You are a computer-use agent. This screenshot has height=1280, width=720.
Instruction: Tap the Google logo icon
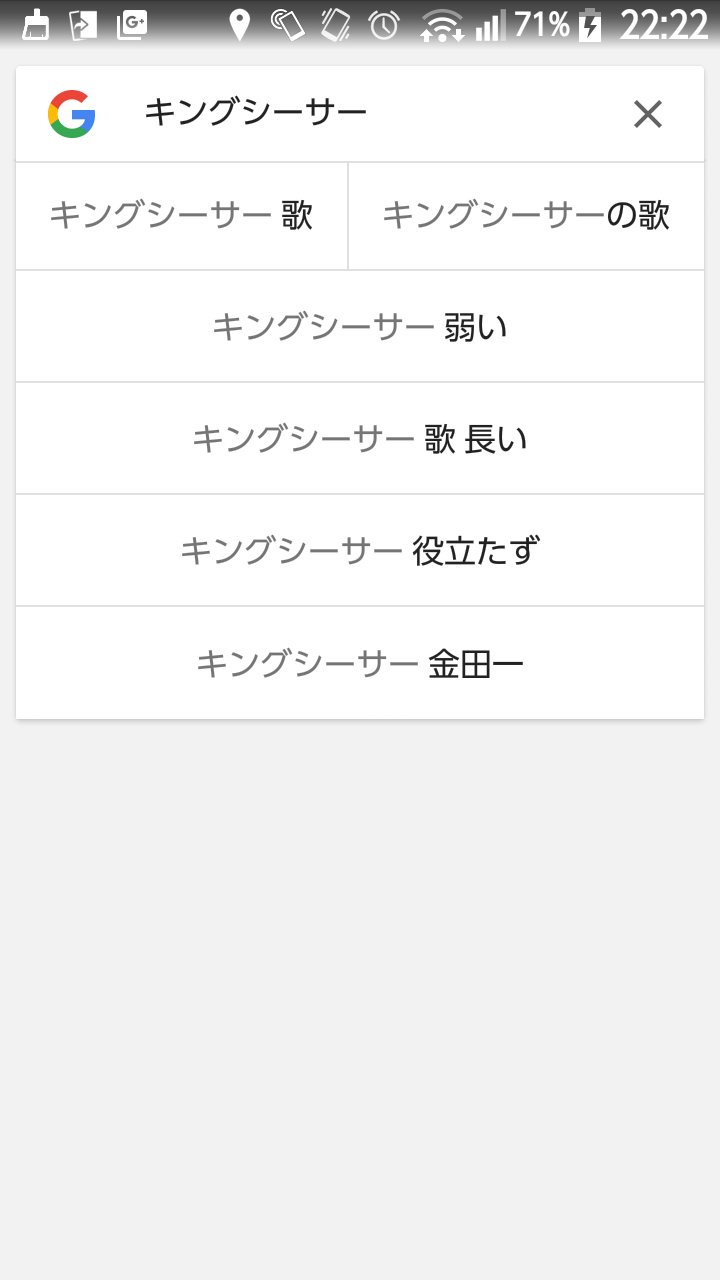pyautogui.click(x=71, y=114)
